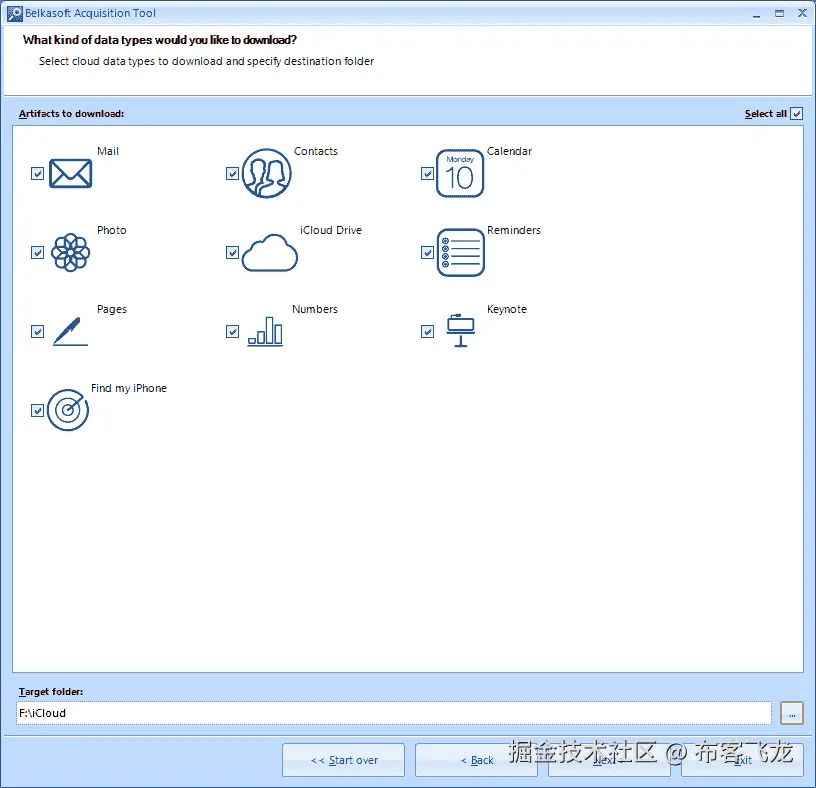Uncheck the Calendar checkbox

[427, 173]
